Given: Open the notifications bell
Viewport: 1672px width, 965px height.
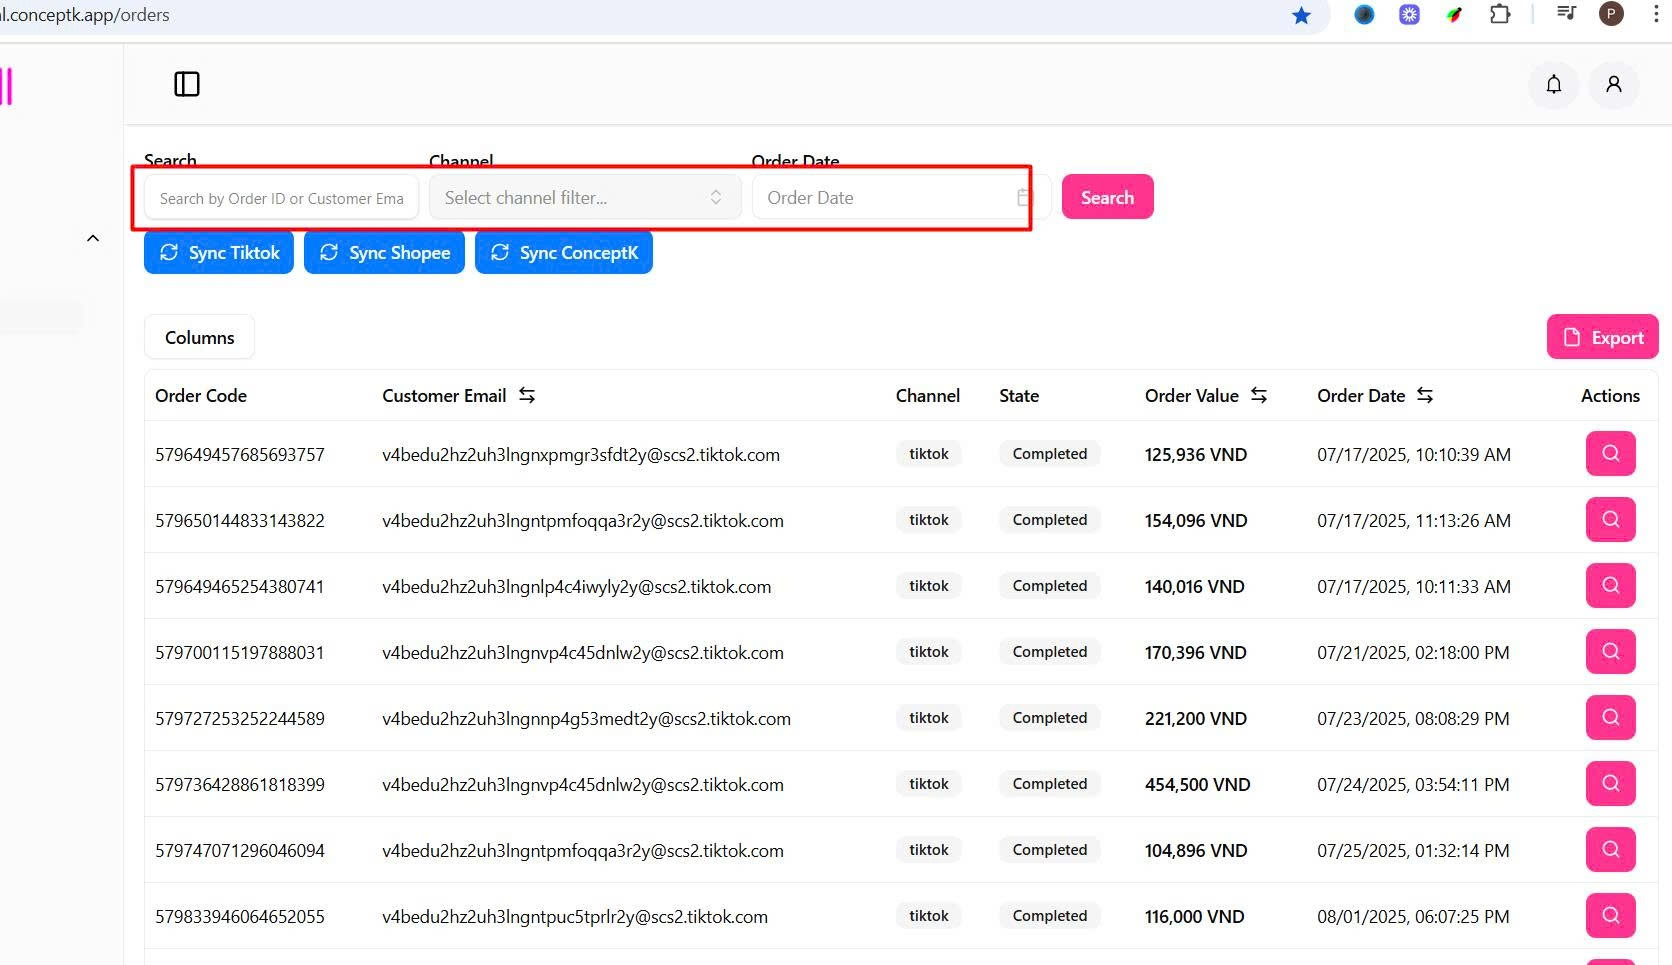Looking at the screenshot, I should 1553,84.
